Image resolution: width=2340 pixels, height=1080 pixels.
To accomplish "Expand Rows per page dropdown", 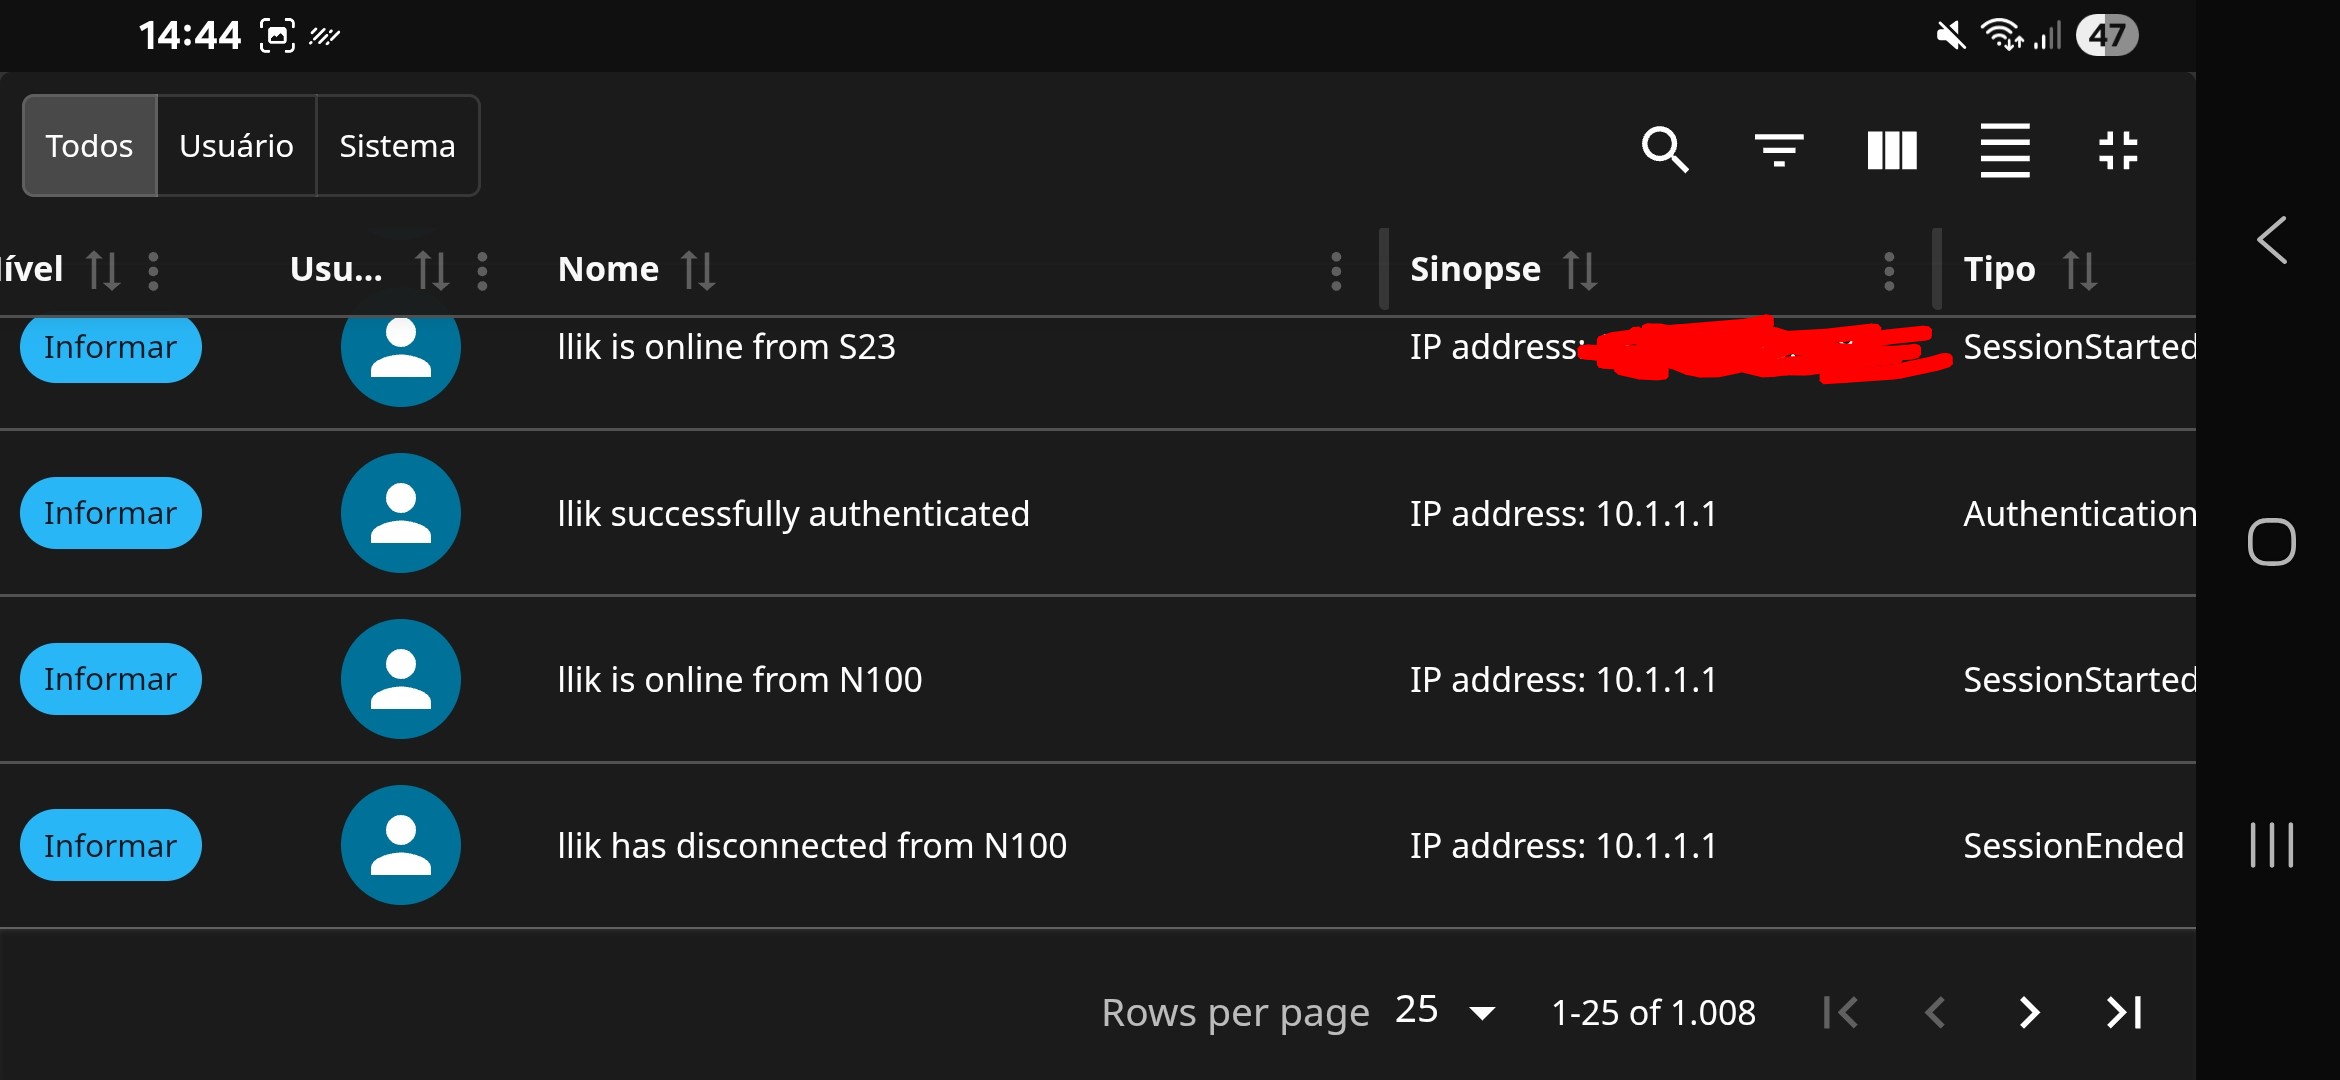I will coord(1482,1012).
